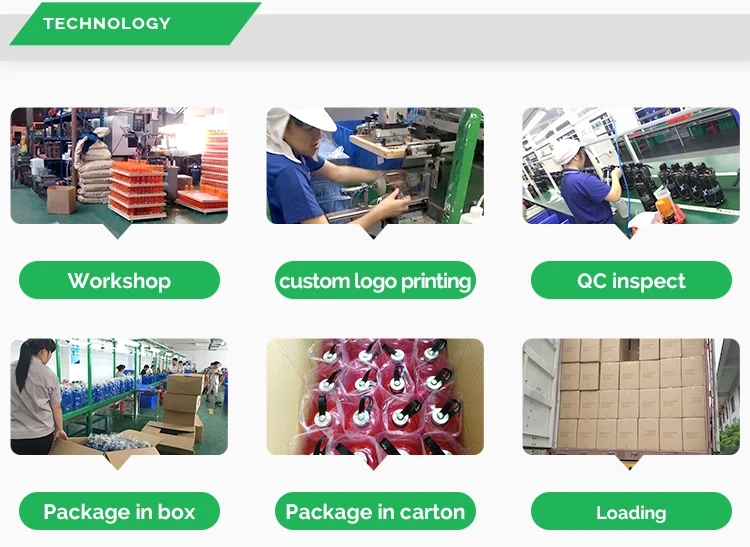Image resolution: width=750 pixels, height=547 pixels.
Task: Open the truck Loading photo
Action: click(x=631, y=396)
